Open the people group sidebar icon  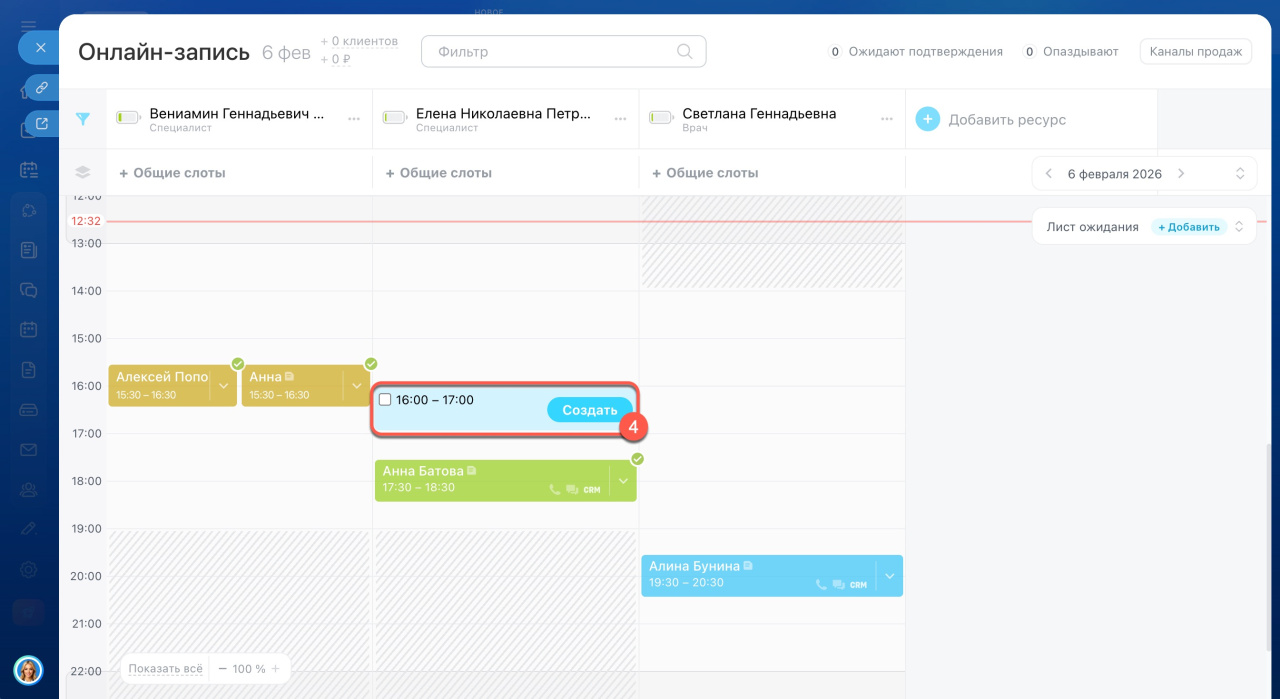29,489
